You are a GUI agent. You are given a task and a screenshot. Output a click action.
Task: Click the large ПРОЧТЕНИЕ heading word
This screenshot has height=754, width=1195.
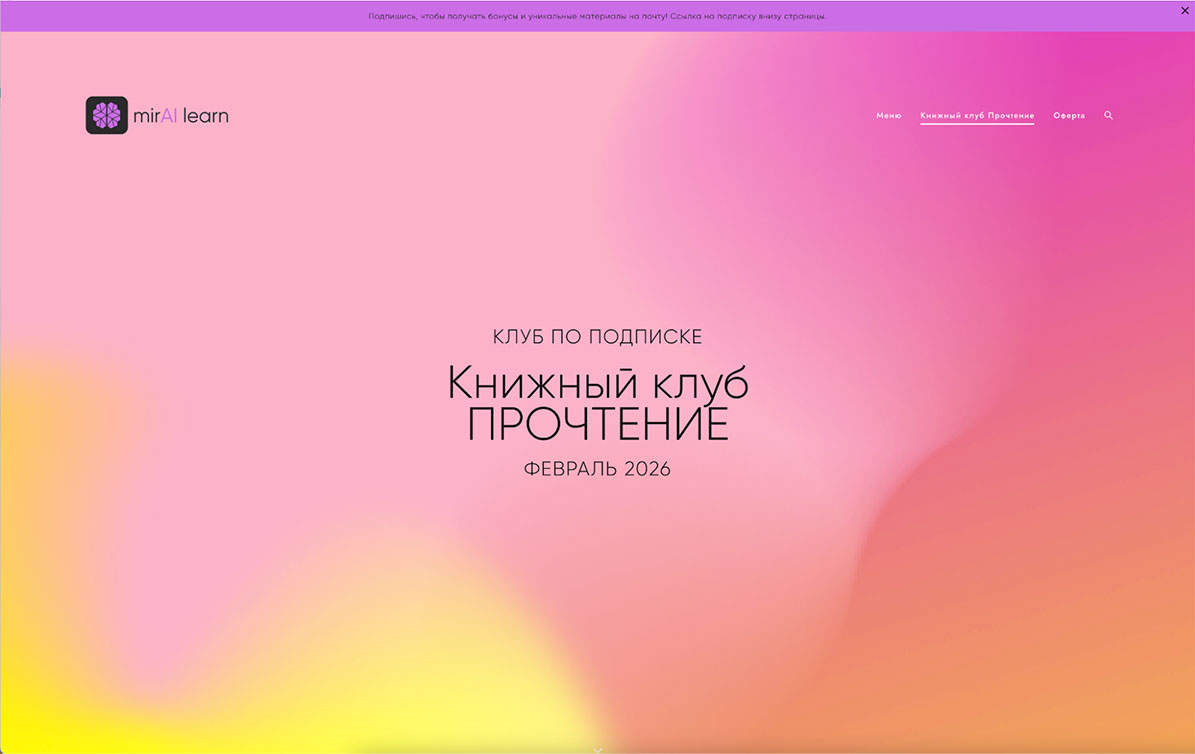pos(597,426)
